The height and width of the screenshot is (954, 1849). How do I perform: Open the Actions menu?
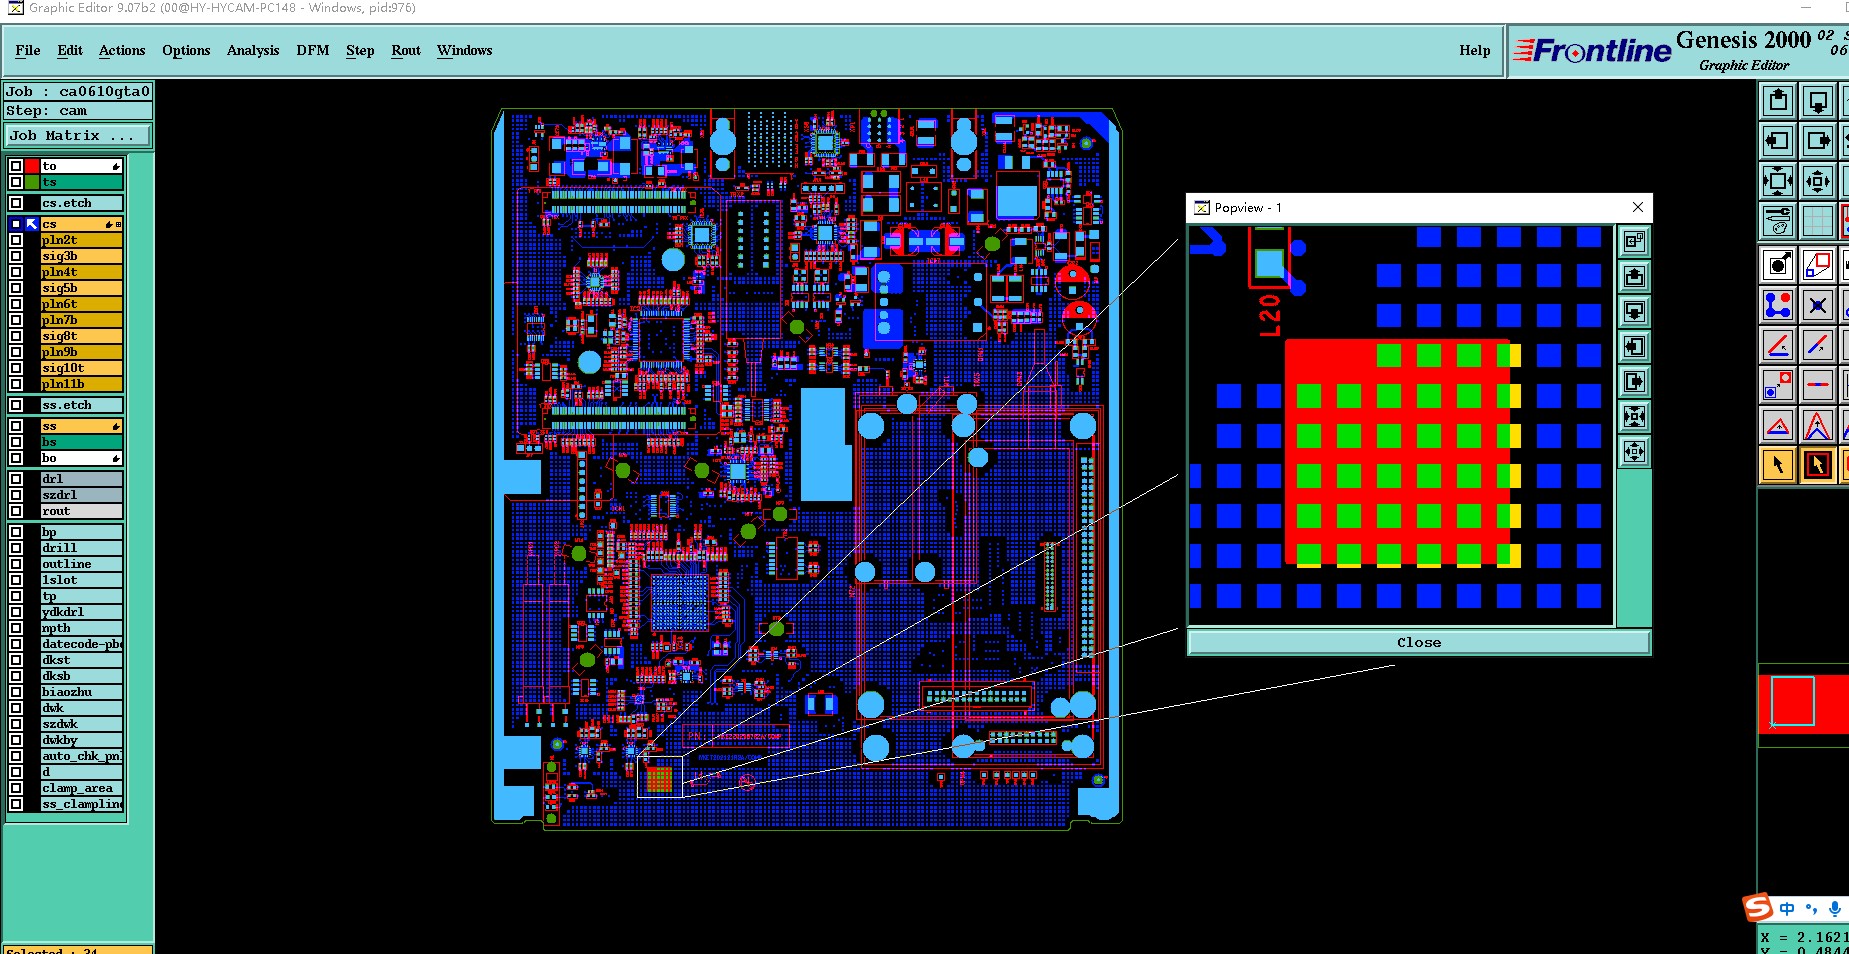pos(122,50)
